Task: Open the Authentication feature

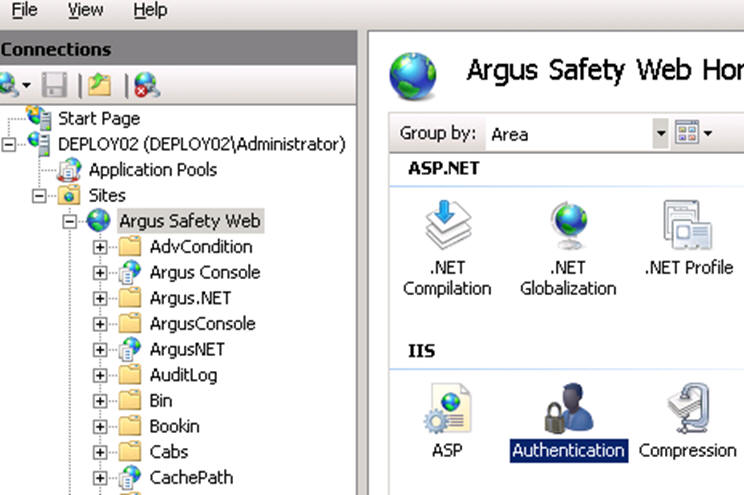Action: [x=568, y=421]
